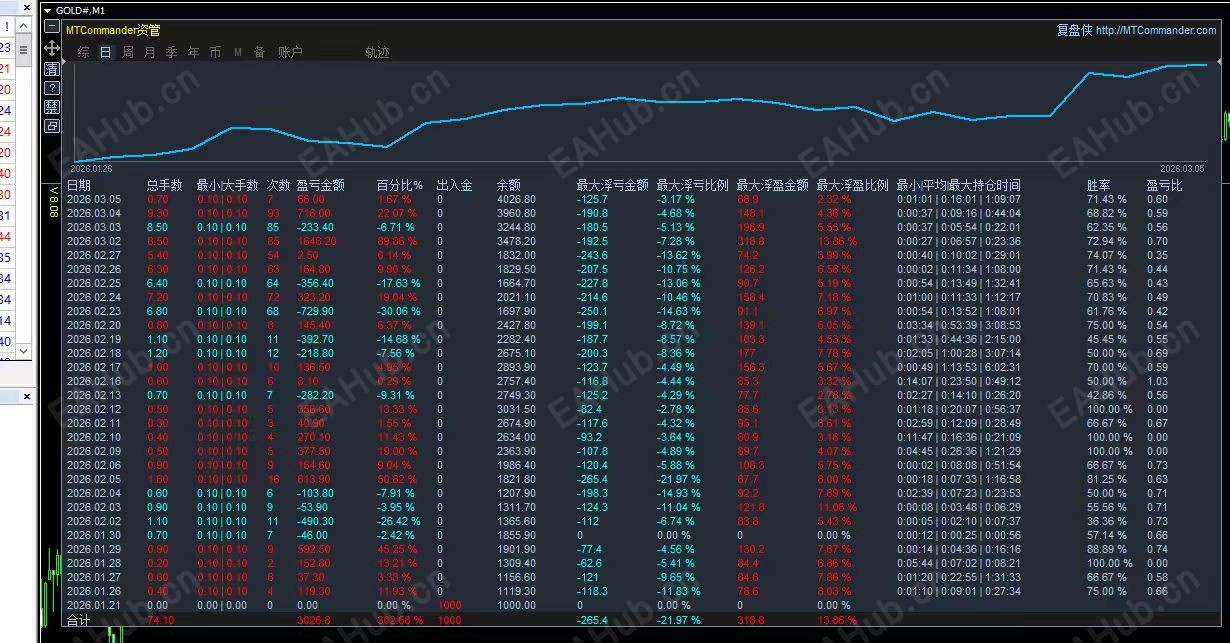
Task: Click the ! column header in left panel
Action: pyautogui.click(x=7, y=26)
